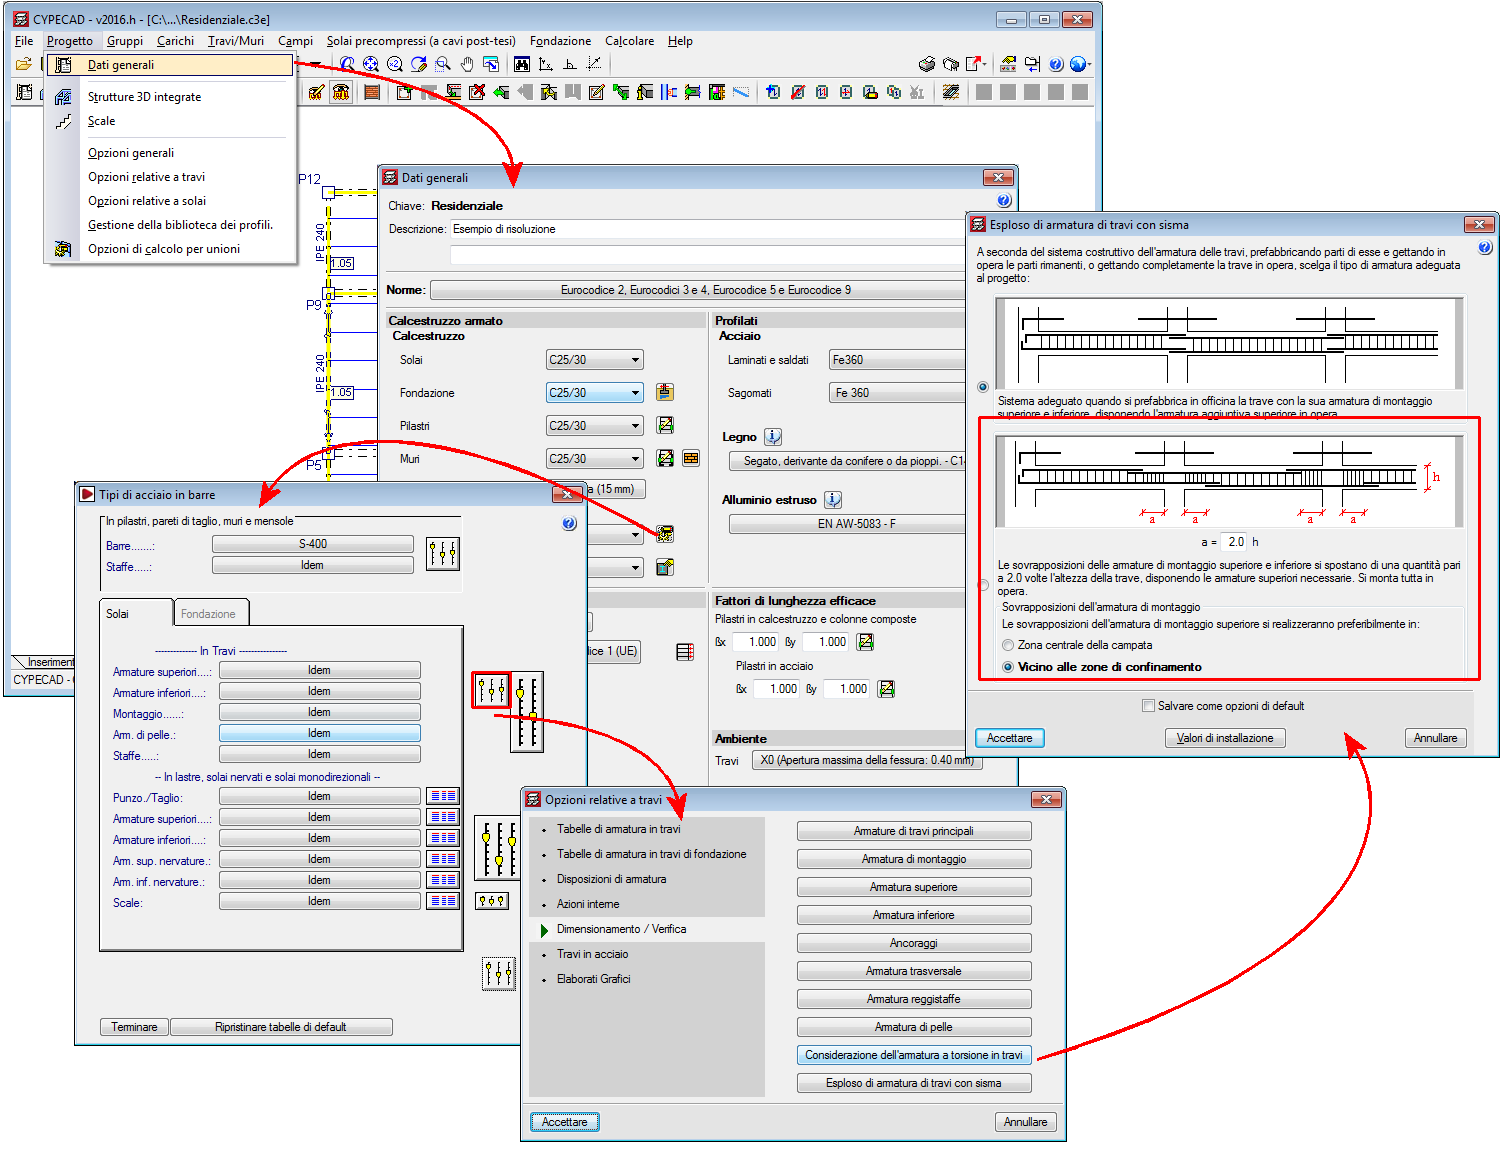Click table icon beside Scale row
The image size is (1500, 1150).
[443, 901]
